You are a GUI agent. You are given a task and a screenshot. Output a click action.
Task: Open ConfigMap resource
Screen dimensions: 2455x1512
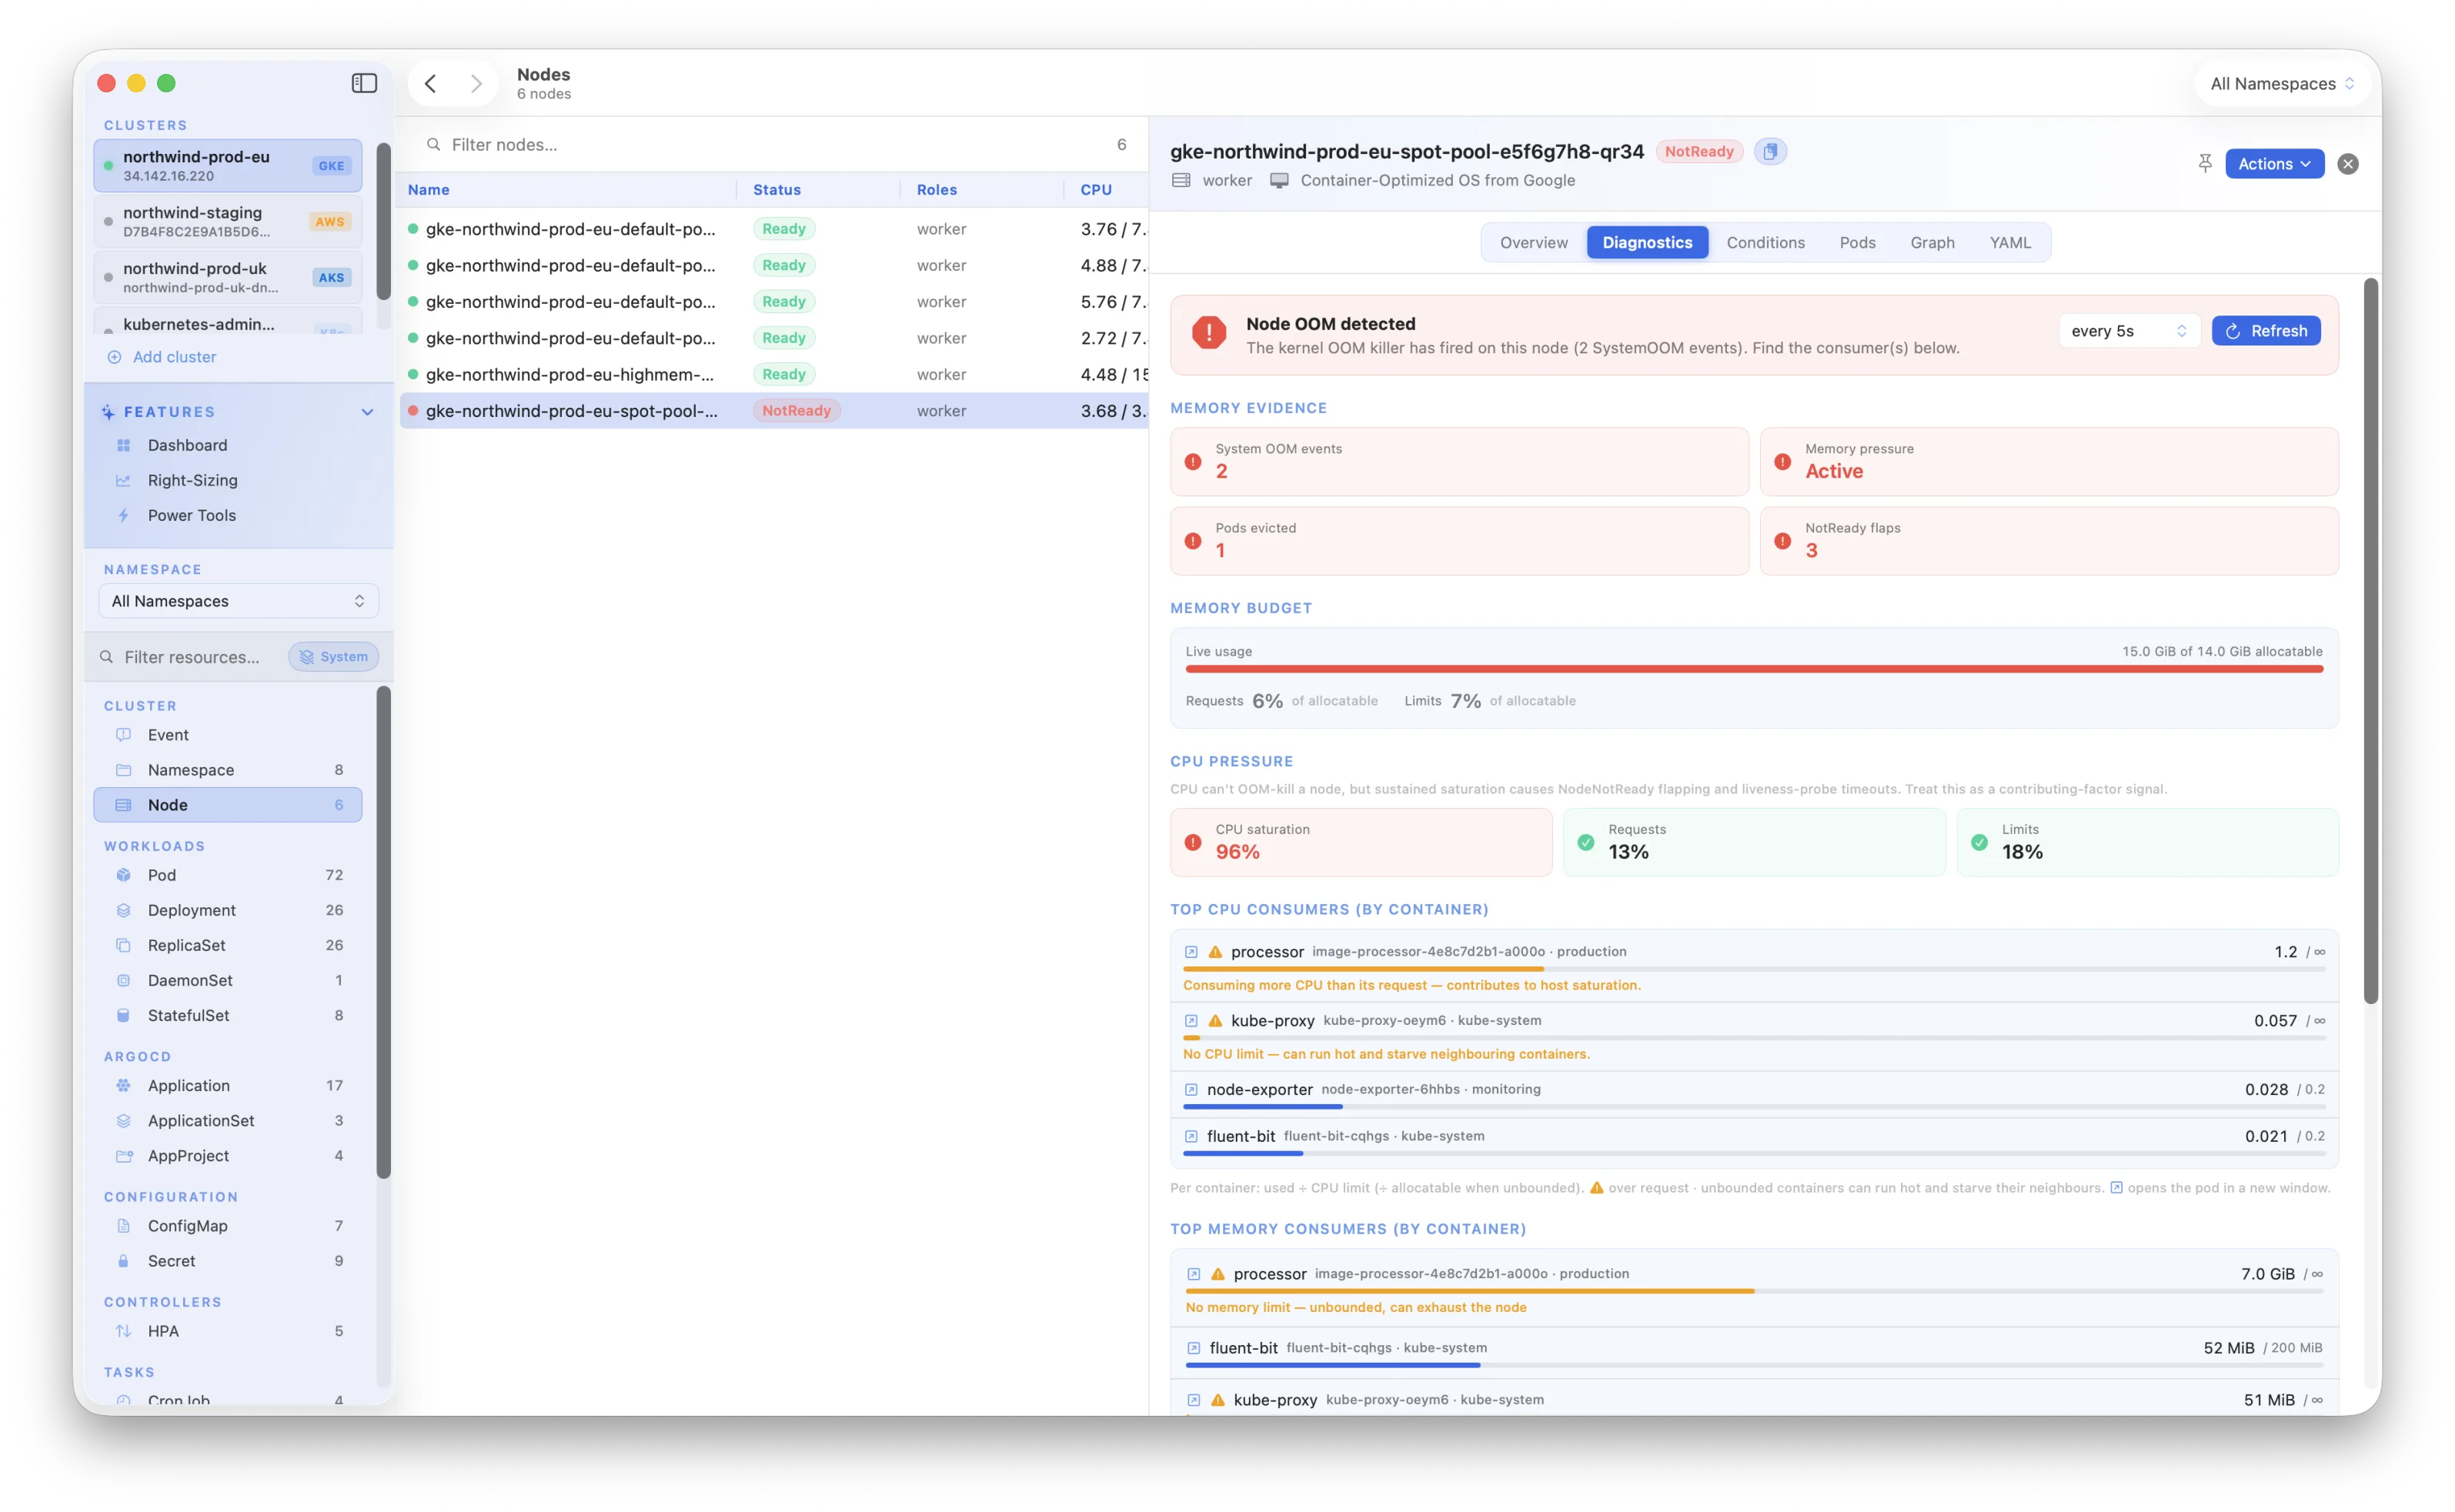point(228,1226)
